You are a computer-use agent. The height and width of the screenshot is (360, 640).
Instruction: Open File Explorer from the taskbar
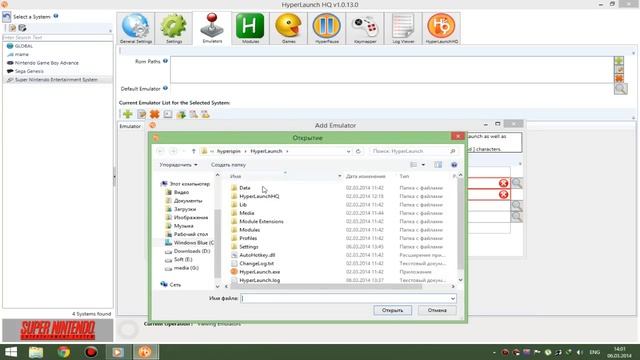[36, 352]
